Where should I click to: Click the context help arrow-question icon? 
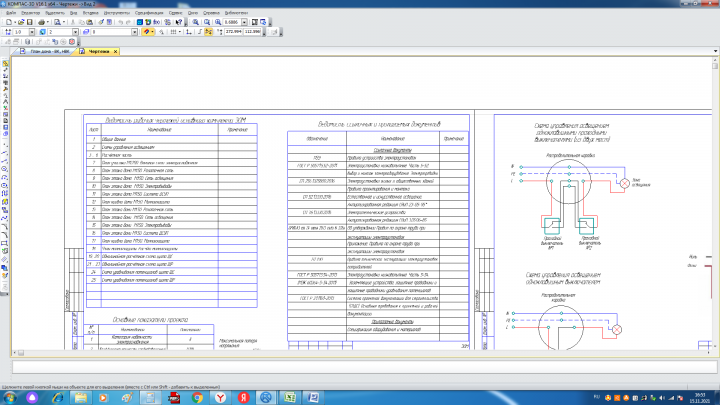tap(179, 22)
